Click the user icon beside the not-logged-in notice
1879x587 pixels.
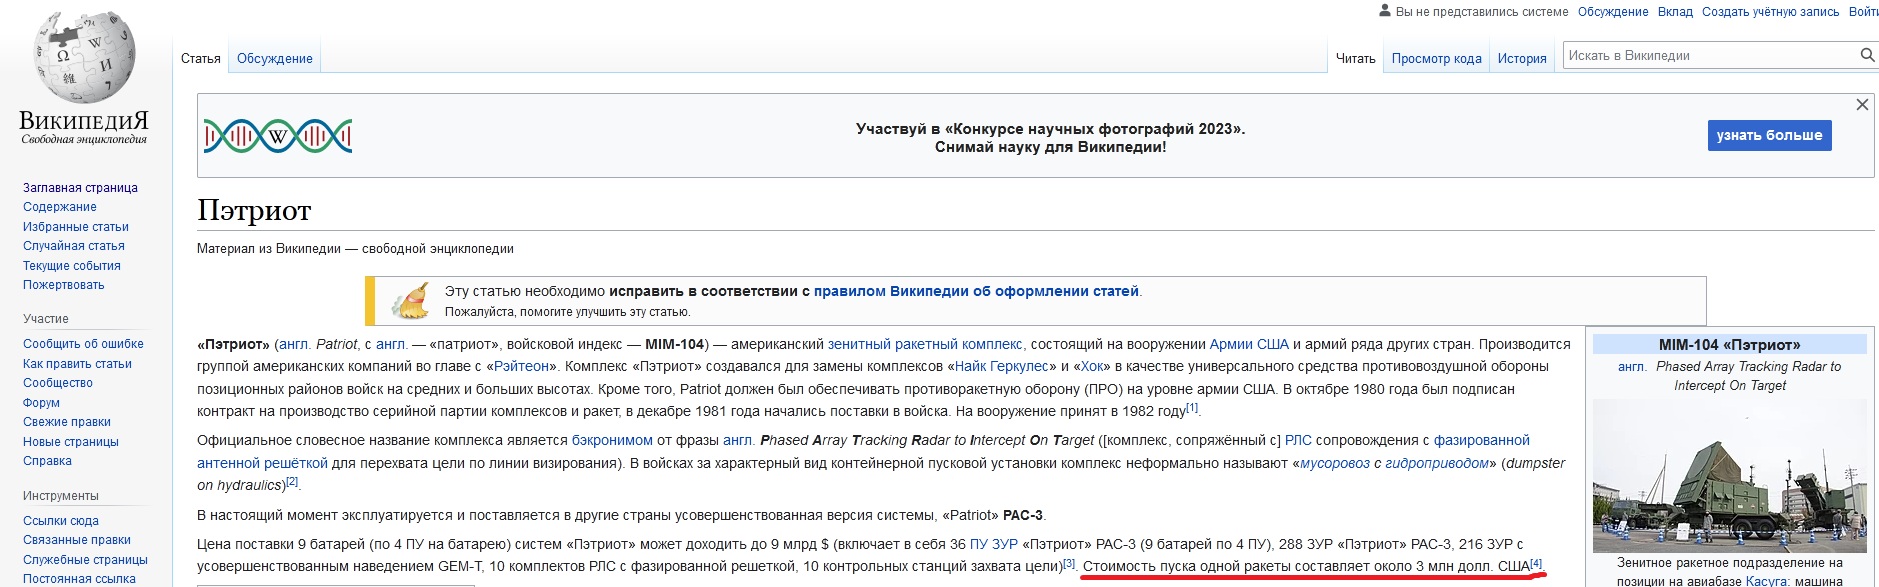(x=1385, y=11)
